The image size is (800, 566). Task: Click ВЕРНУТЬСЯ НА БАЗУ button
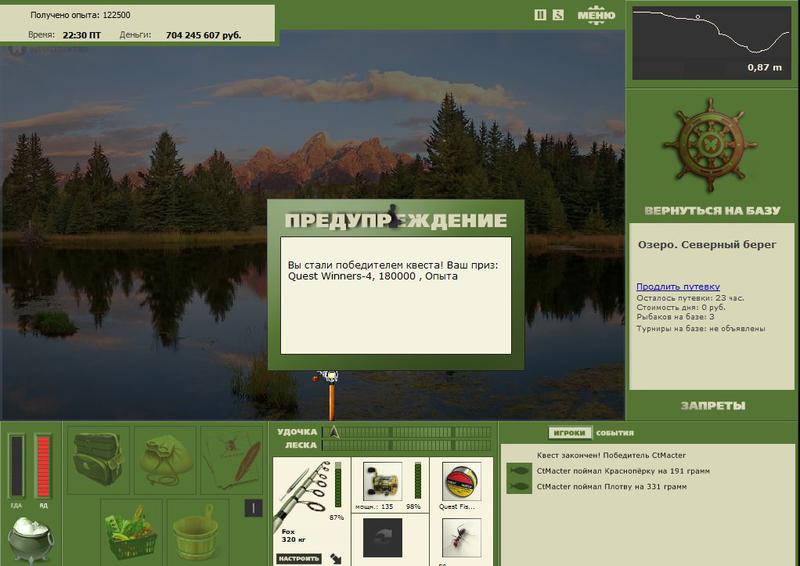tap(712, 211)
